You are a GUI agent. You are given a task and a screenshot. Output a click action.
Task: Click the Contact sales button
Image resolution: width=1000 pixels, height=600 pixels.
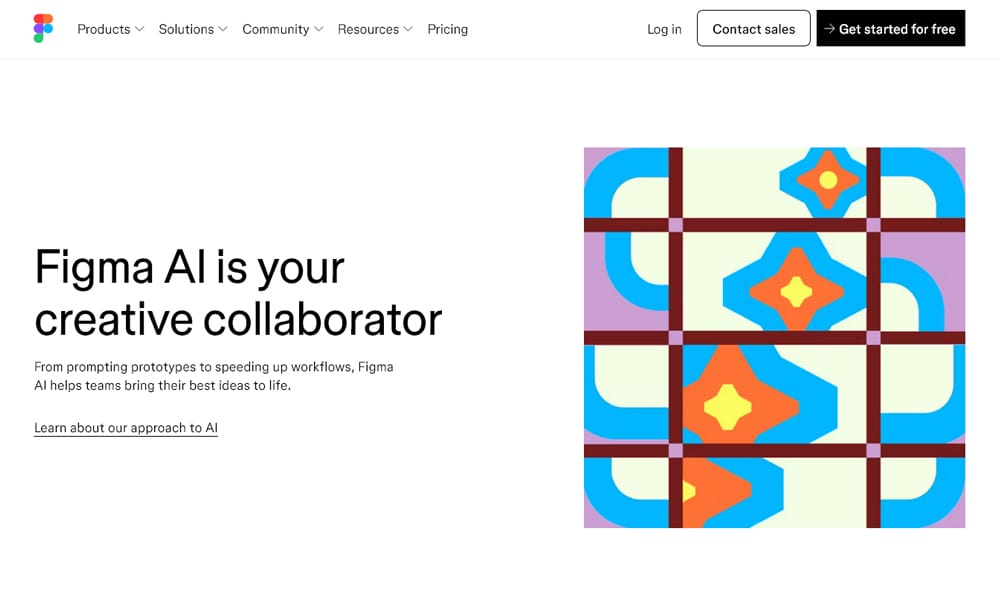click(x=753, y=28)
